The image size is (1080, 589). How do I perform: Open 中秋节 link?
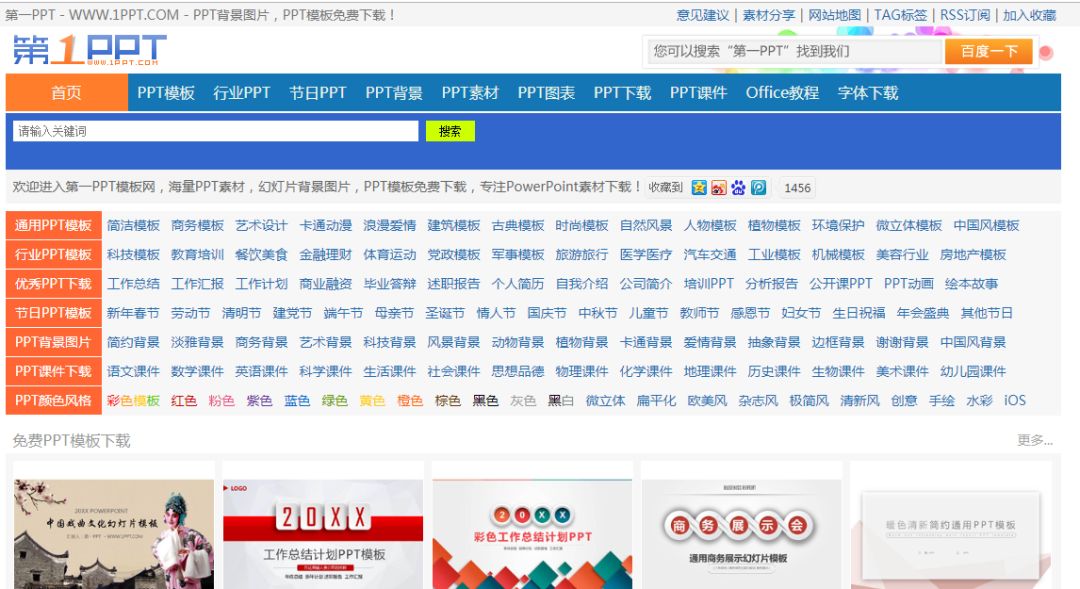(598, 313)
